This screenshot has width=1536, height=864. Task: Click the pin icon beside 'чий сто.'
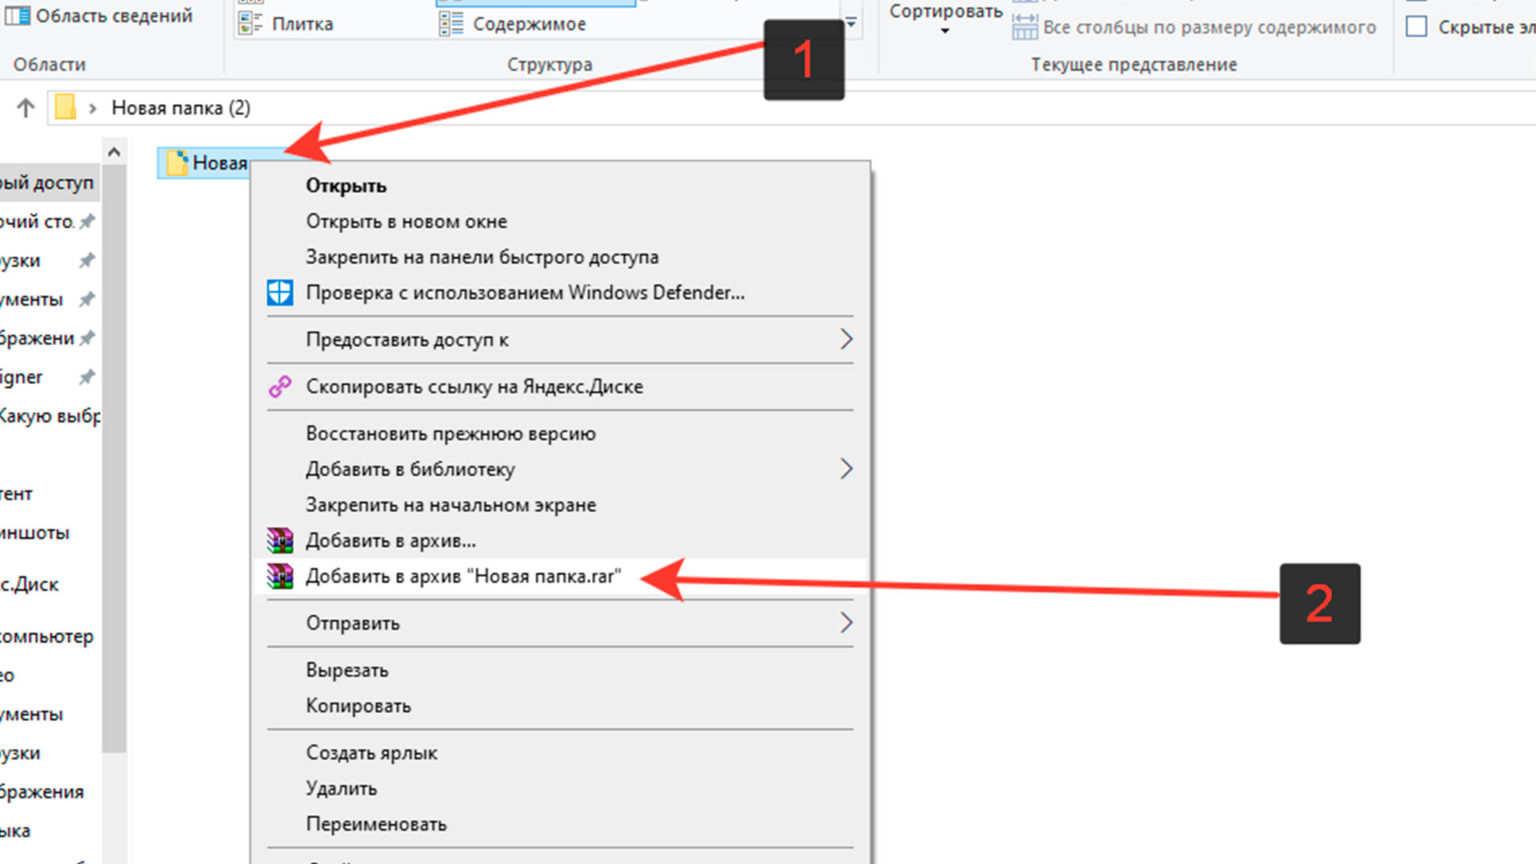(x=87, y=222)
